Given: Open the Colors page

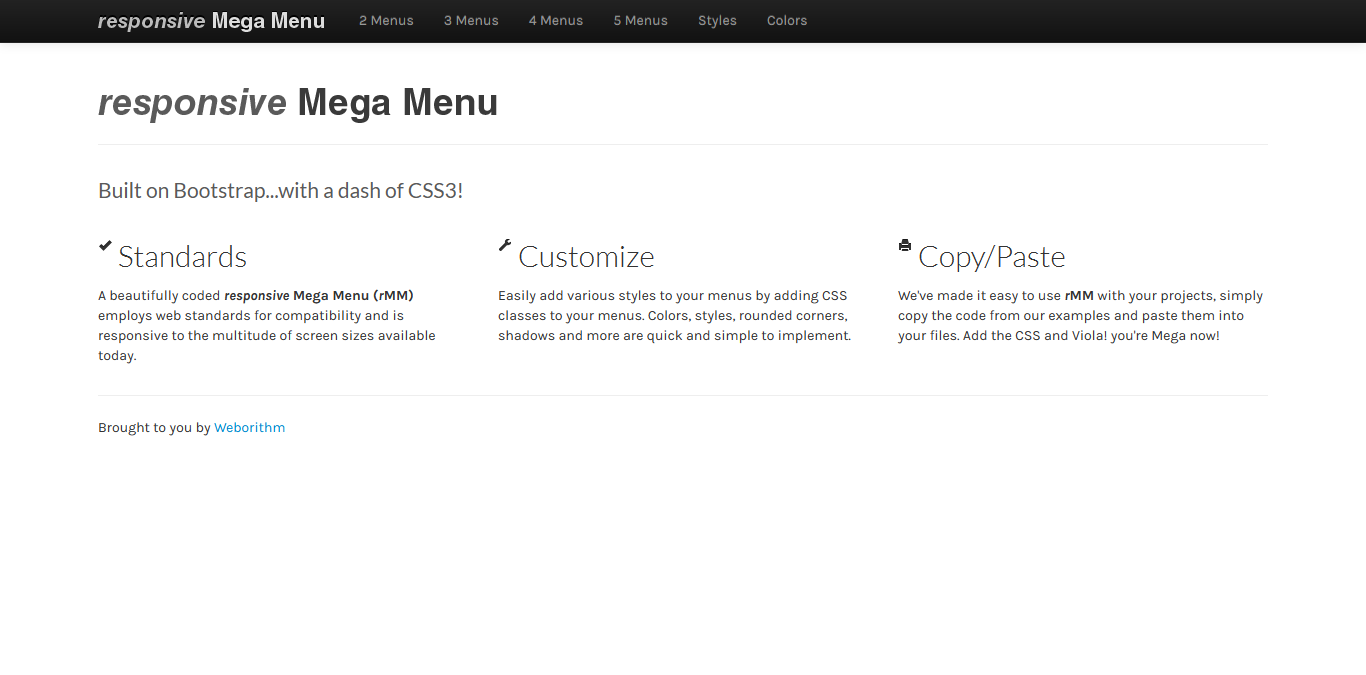Looking at the screenshot, I should pos(787,20).
